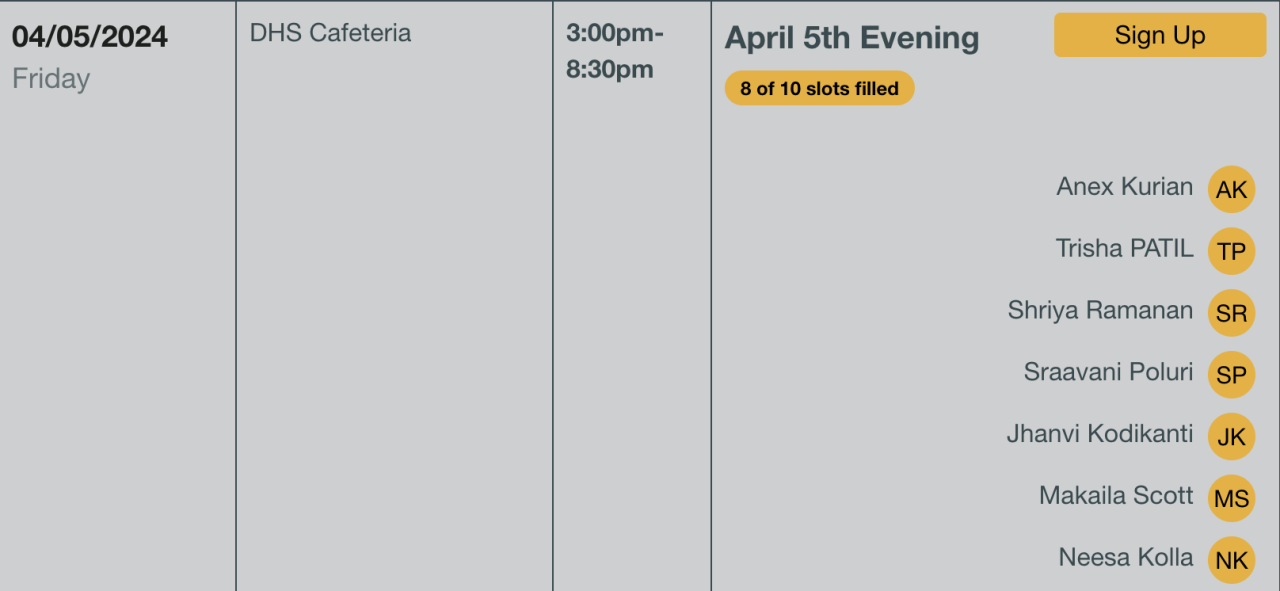Click the Sign Up button

click(x=1159, y=36)
